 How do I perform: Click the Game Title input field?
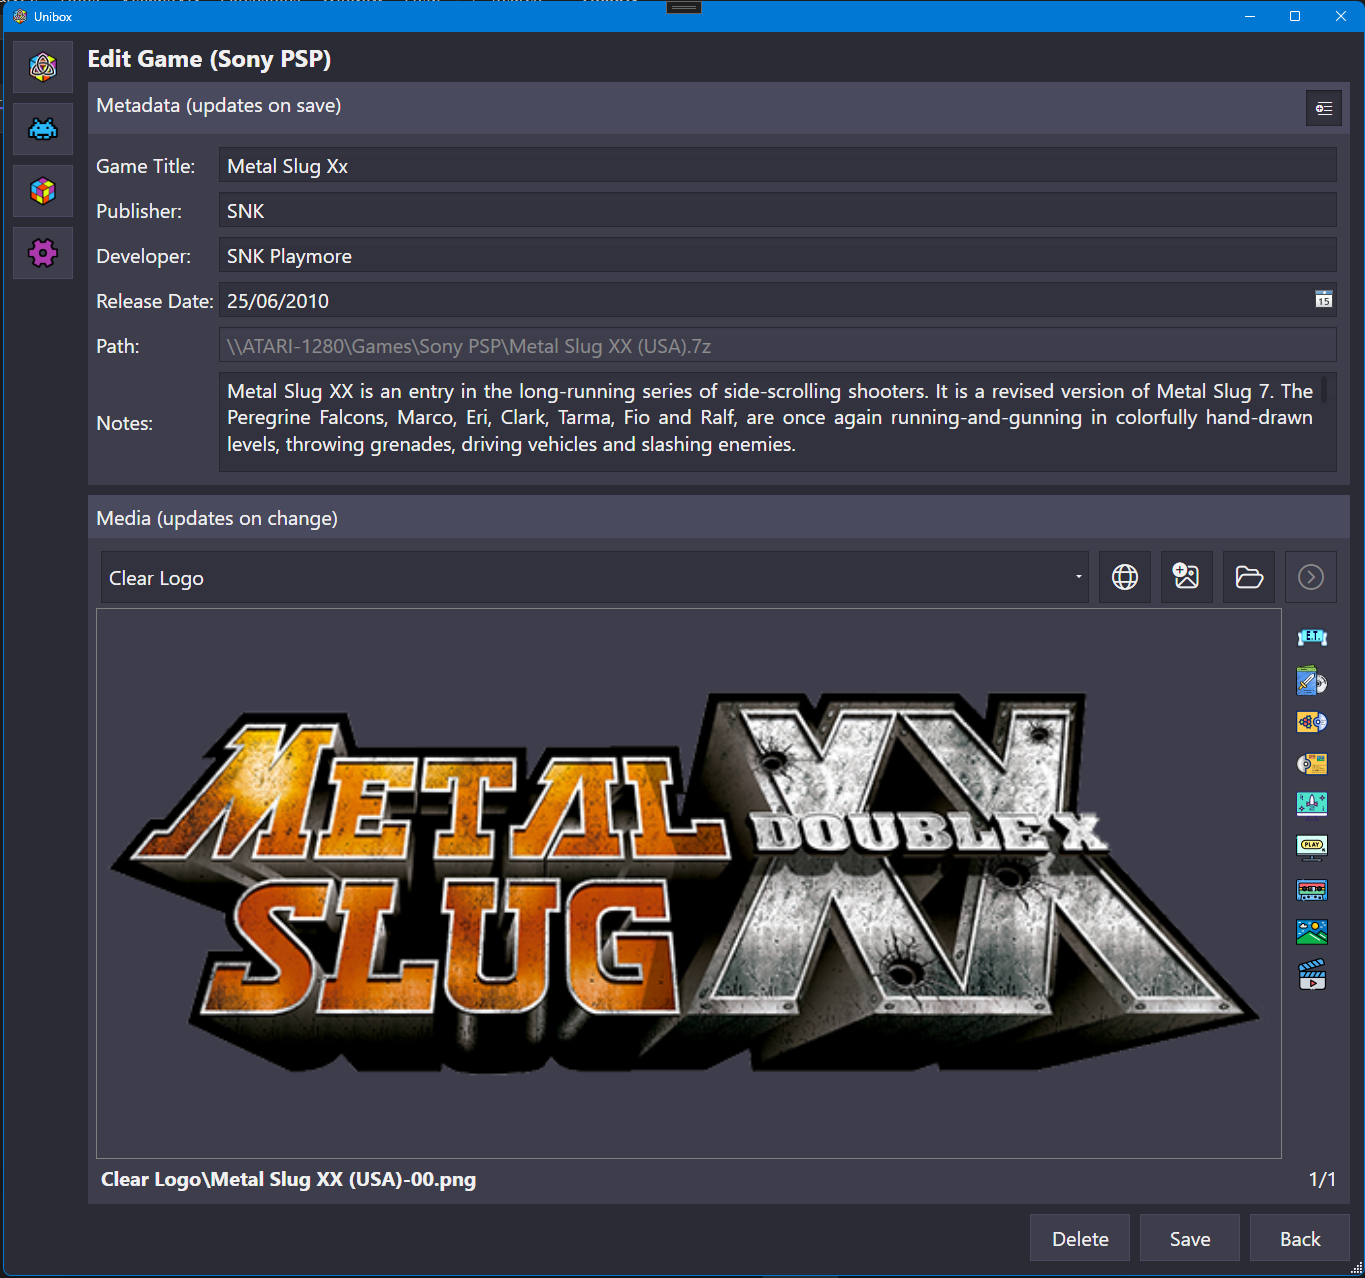pos(777,166)
